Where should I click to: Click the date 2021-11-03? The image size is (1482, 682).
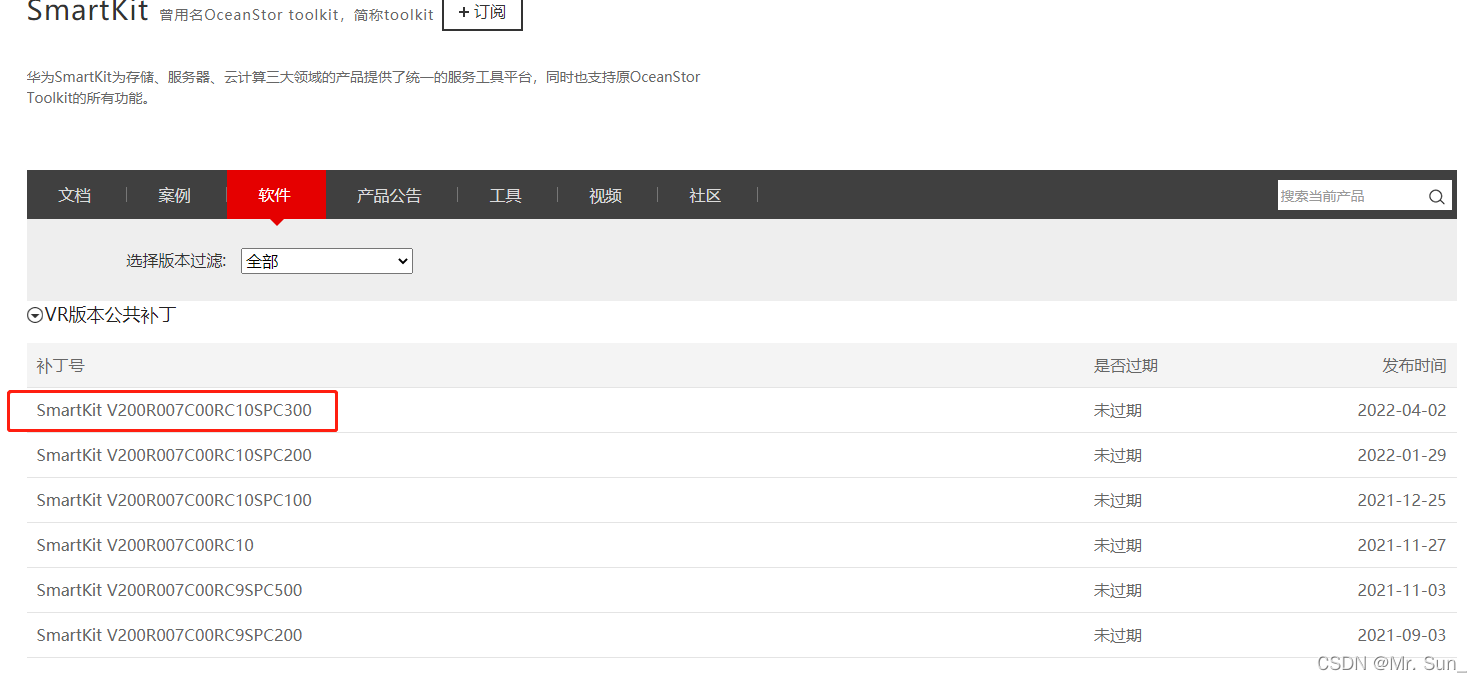tap(1402, 590)
